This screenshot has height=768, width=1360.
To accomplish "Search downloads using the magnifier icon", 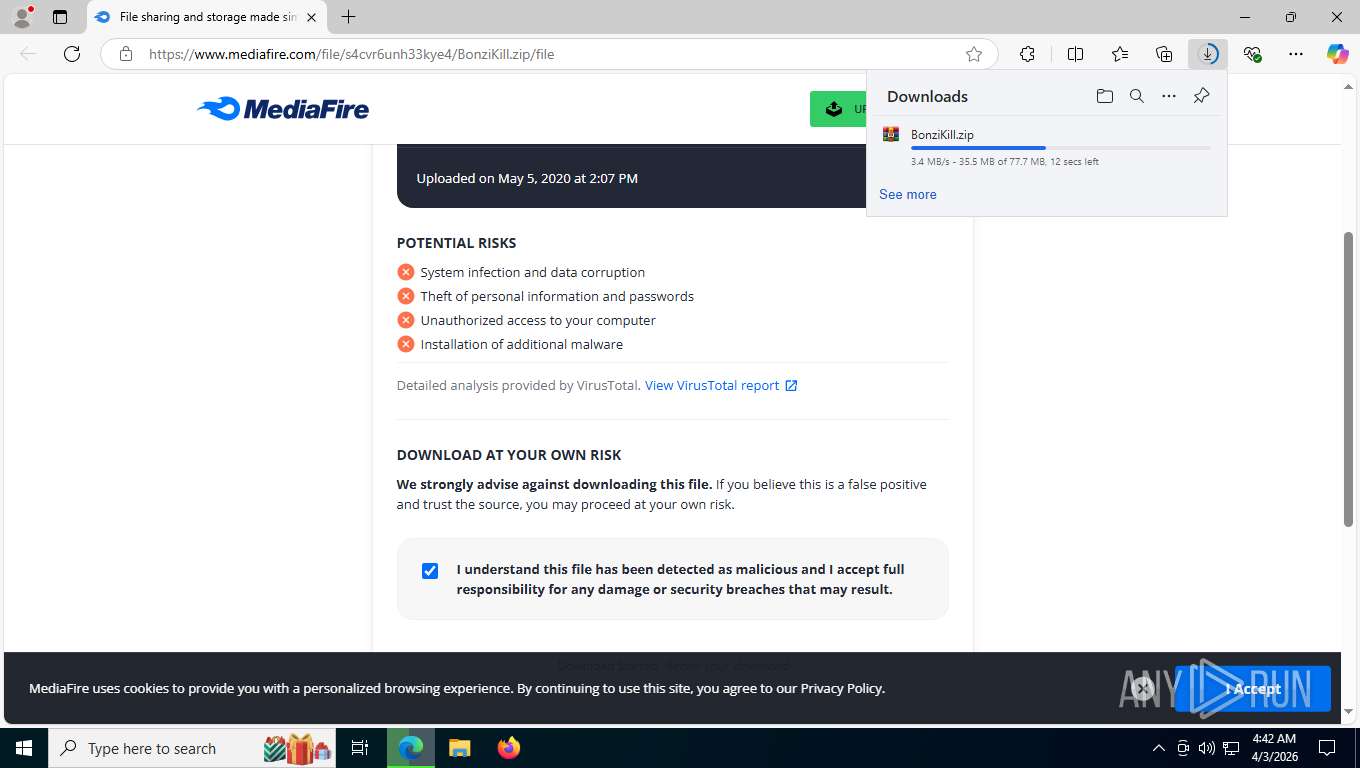I will click(x=1136, y=96).
